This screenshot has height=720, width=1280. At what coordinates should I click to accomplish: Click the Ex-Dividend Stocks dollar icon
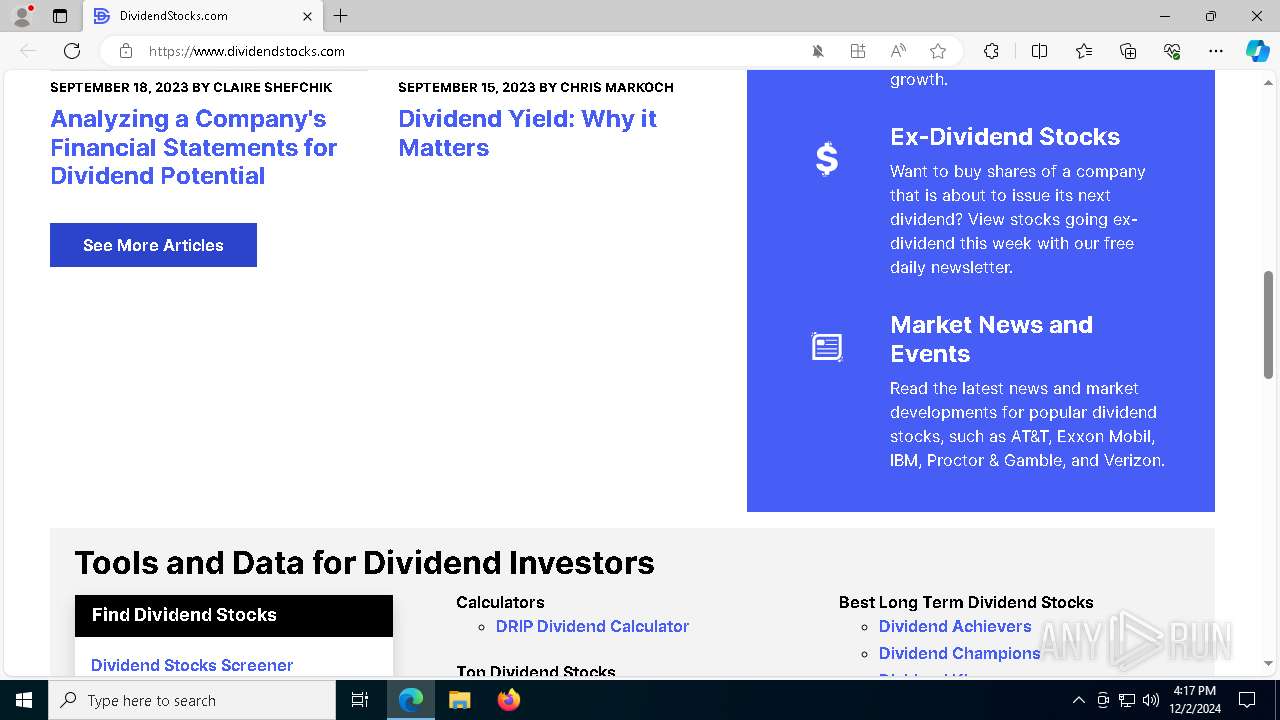pyautogui.click(x=827, y=159)
